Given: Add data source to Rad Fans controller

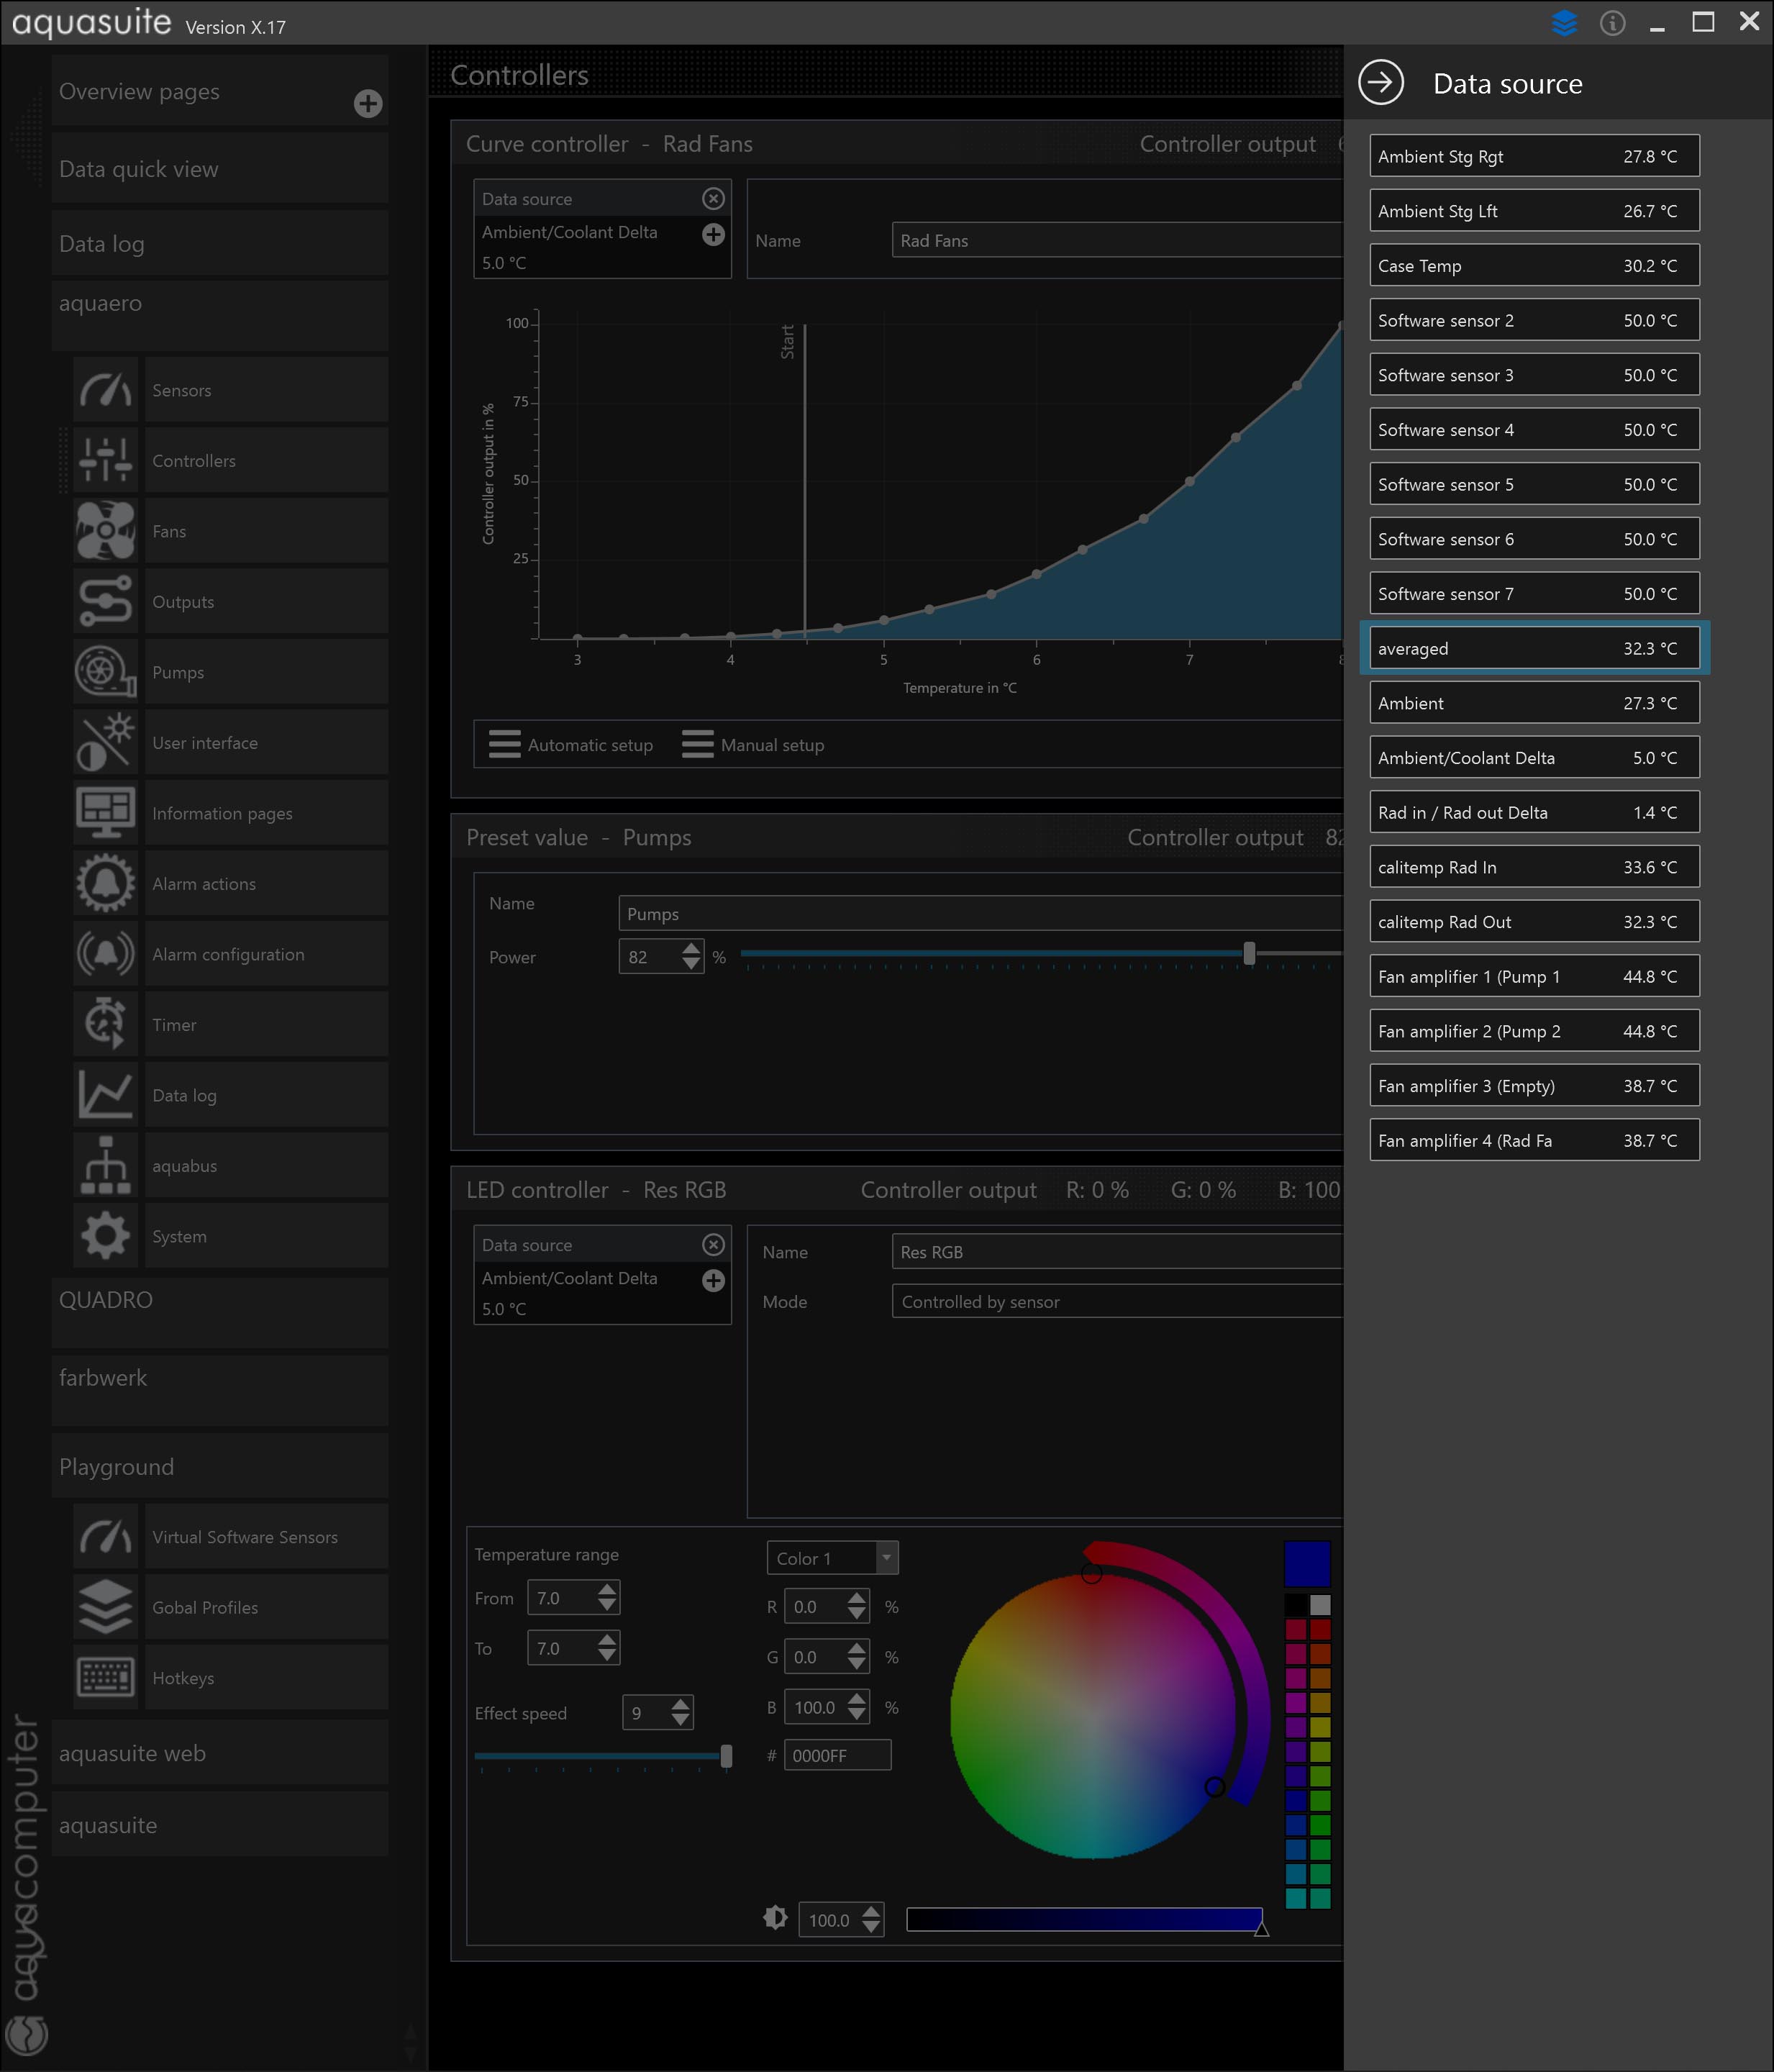Looking at the screenshot, I should pos(713,234).
